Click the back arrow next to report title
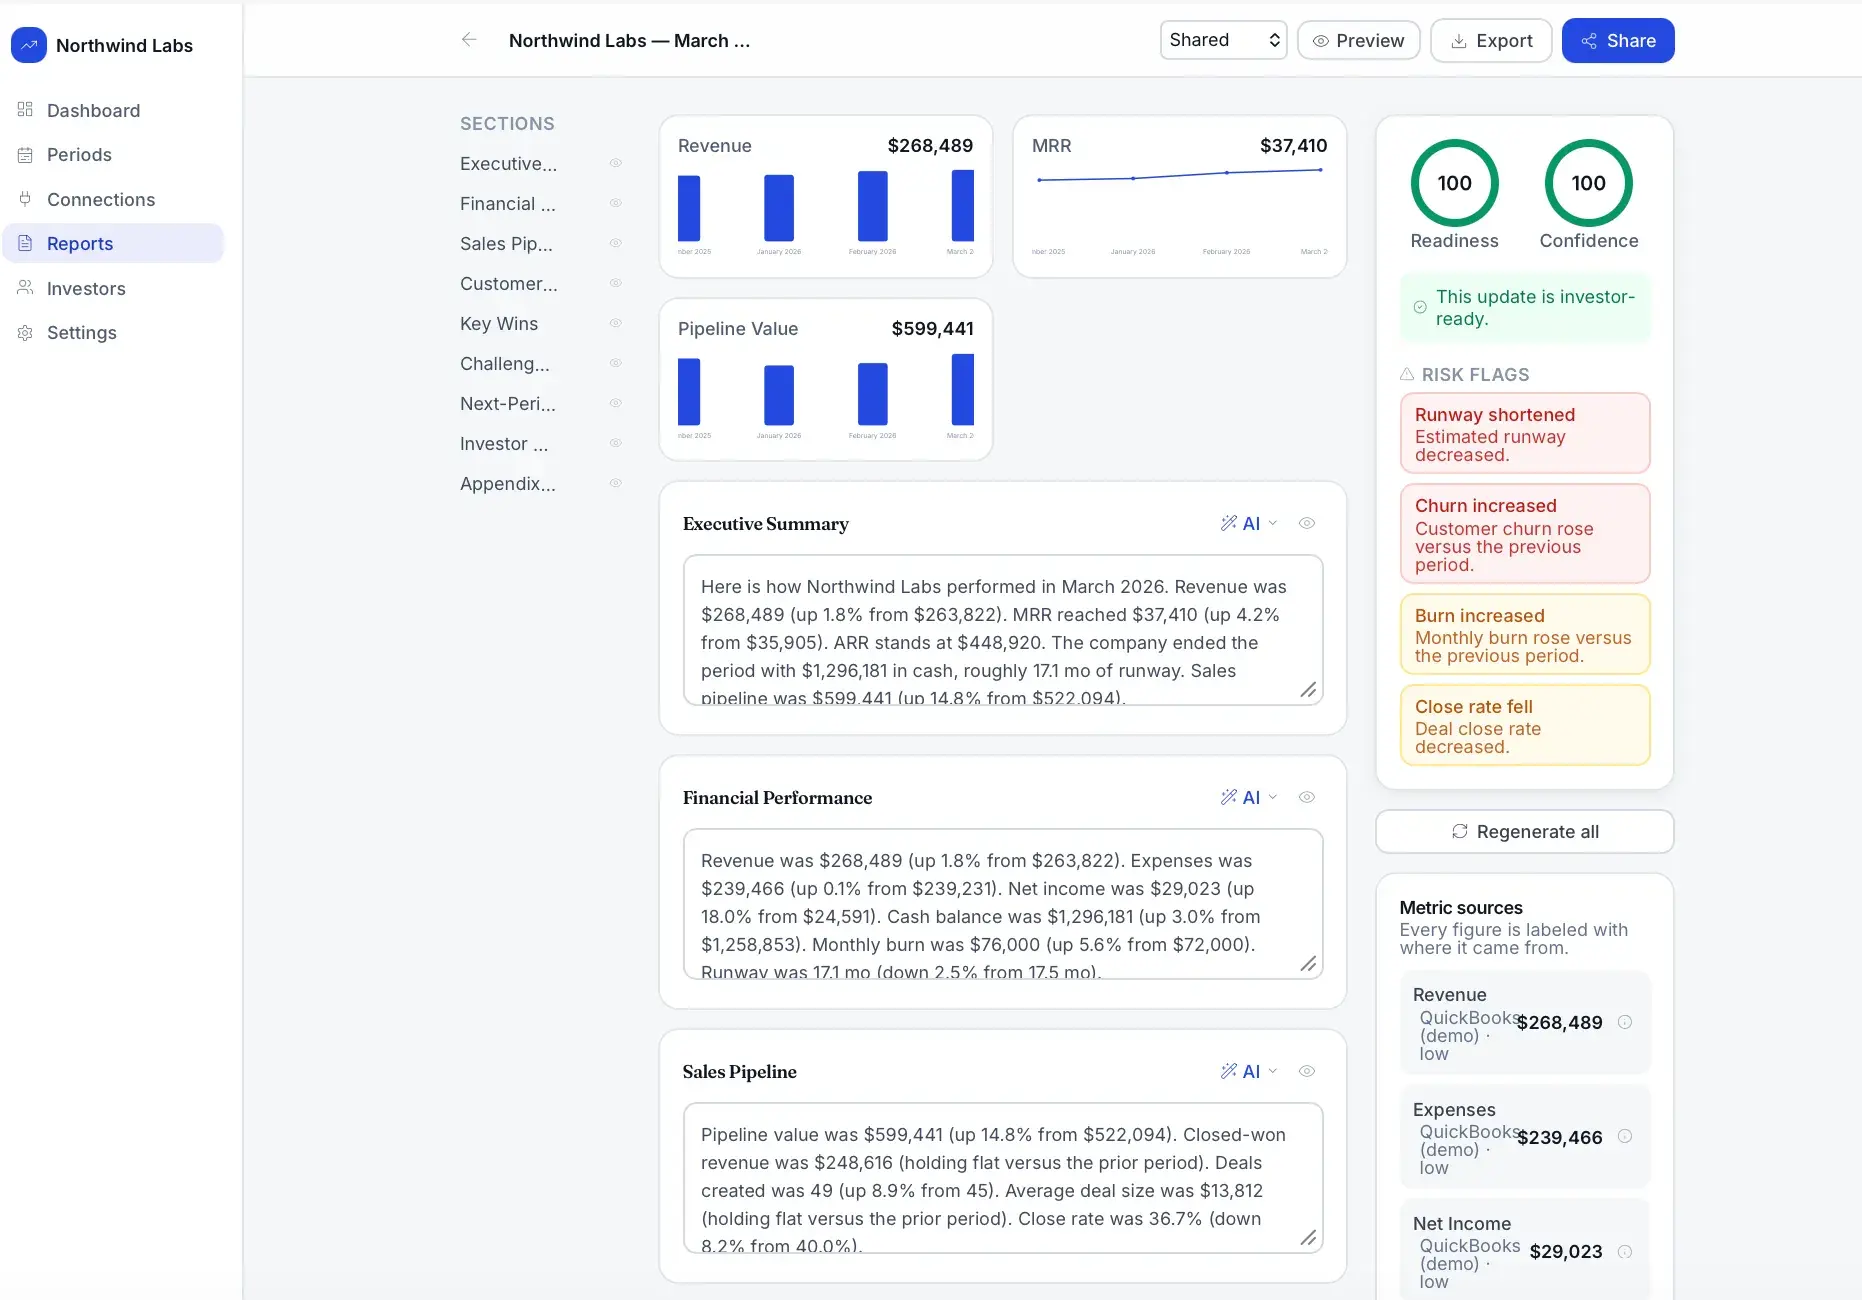Viewport: 1862px width, 1300px height. pos(468,40)
